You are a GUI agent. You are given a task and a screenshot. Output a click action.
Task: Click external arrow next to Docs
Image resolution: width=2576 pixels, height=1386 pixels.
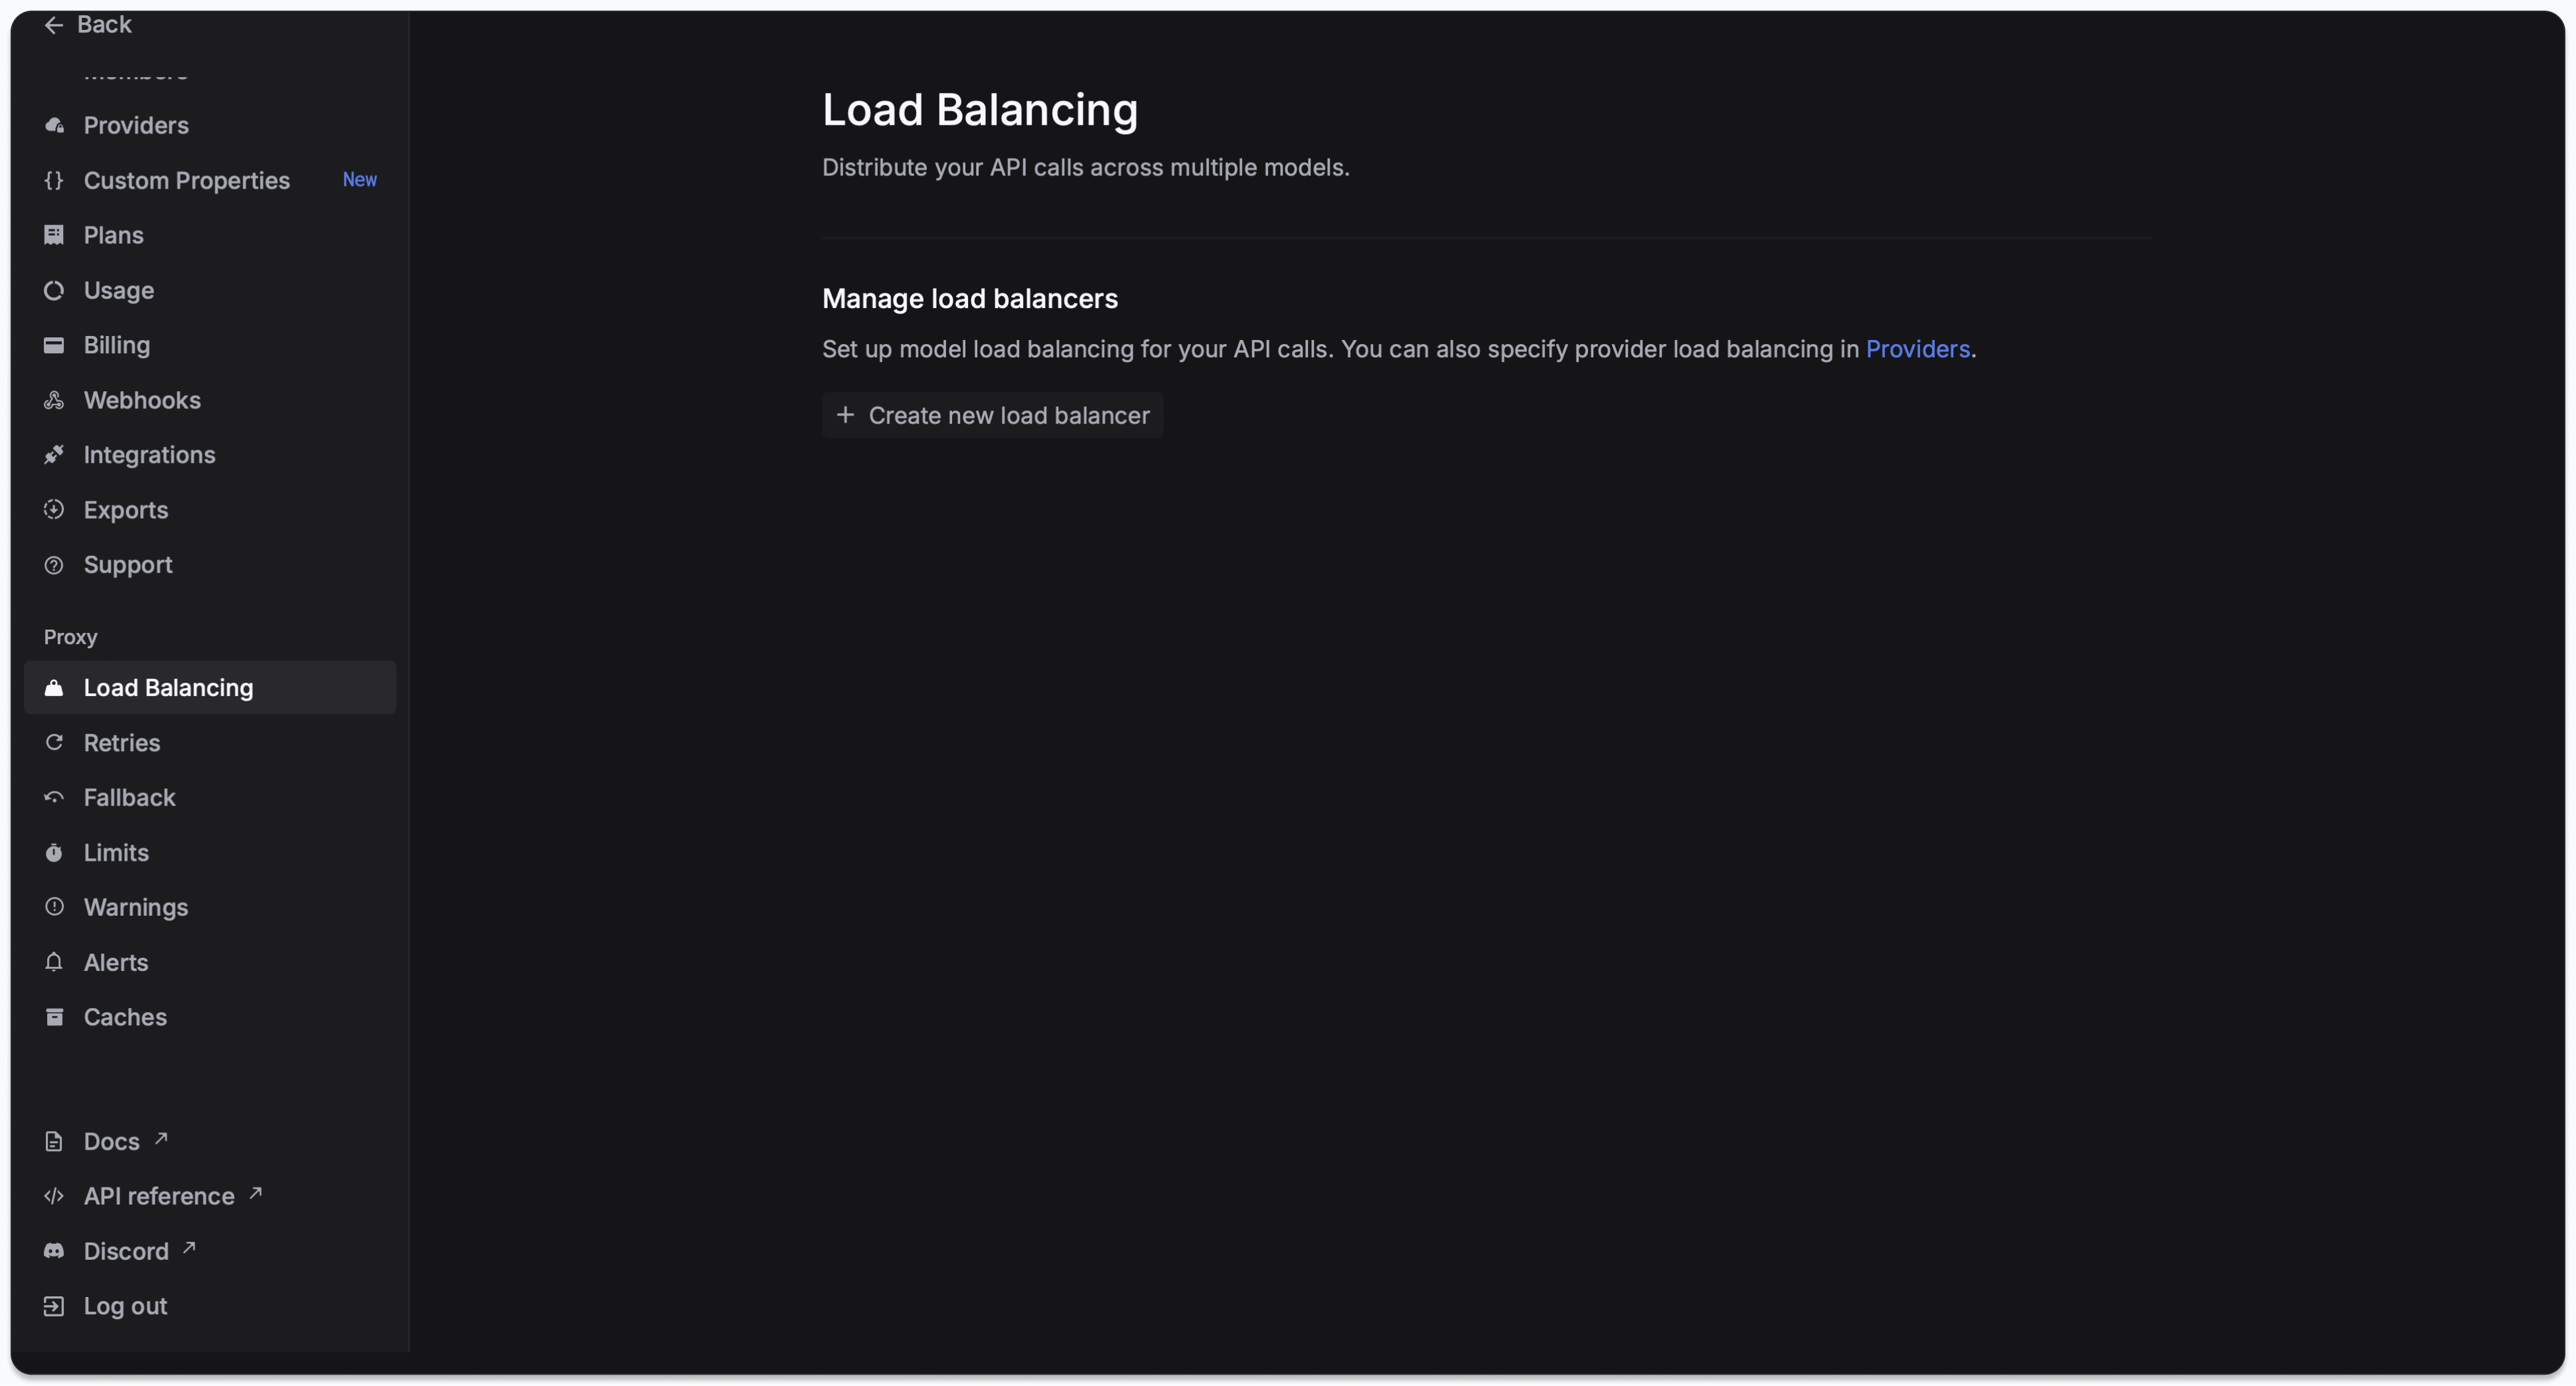click(161, 1139)
